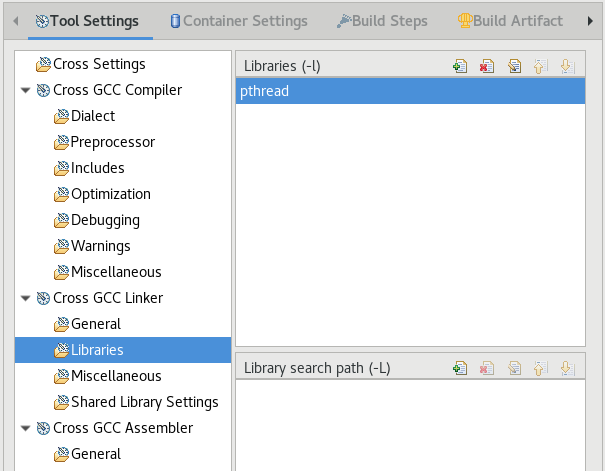Viewport: 605px width, 471px height.
Task: Select Optimization under Cross GCC Compiler
Action: pos(110,194)
